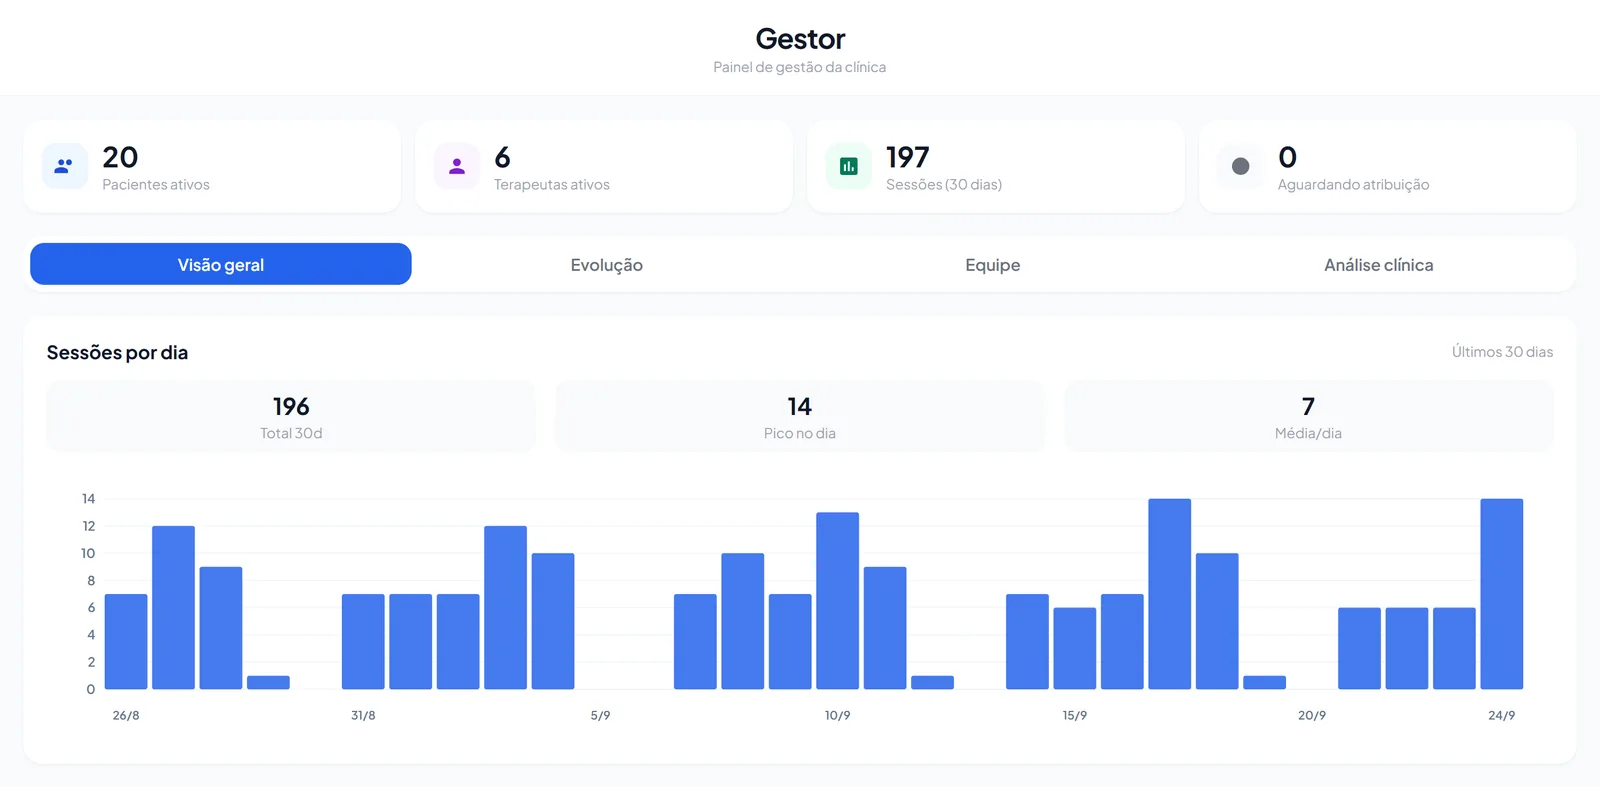This screenshot has height=787, width=1600.
Task: Click the "2" y-axis tick label
Action: (x=91, y=662)
